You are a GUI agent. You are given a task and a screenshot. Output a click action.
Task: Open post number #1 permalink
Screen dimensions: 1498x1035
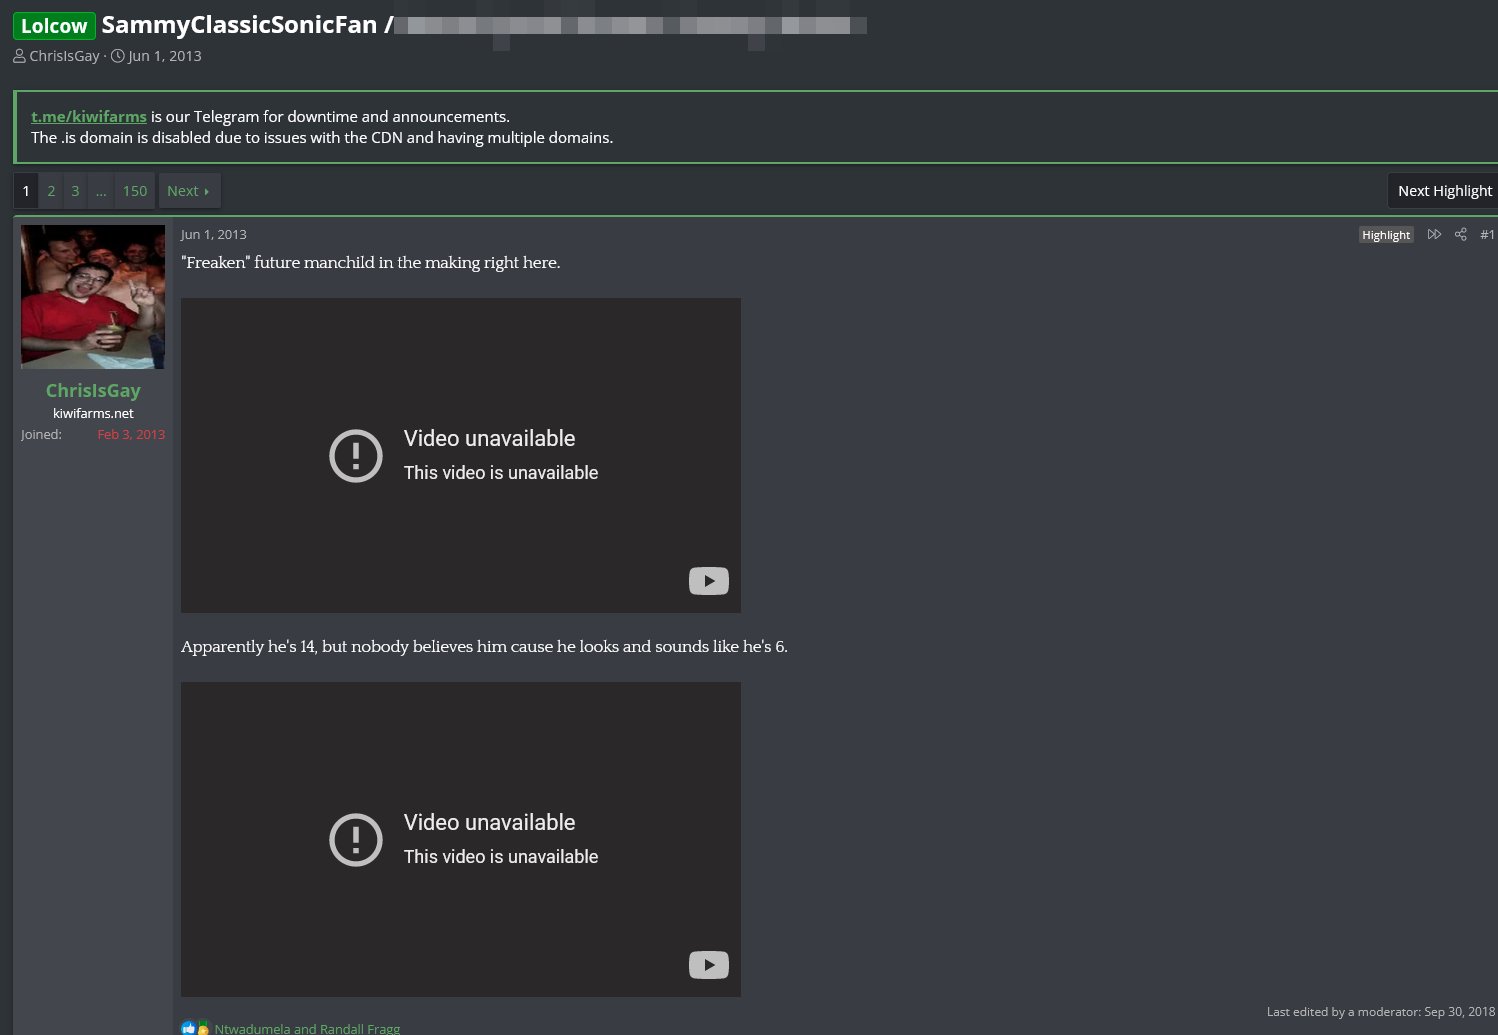tap(1487, 234)
